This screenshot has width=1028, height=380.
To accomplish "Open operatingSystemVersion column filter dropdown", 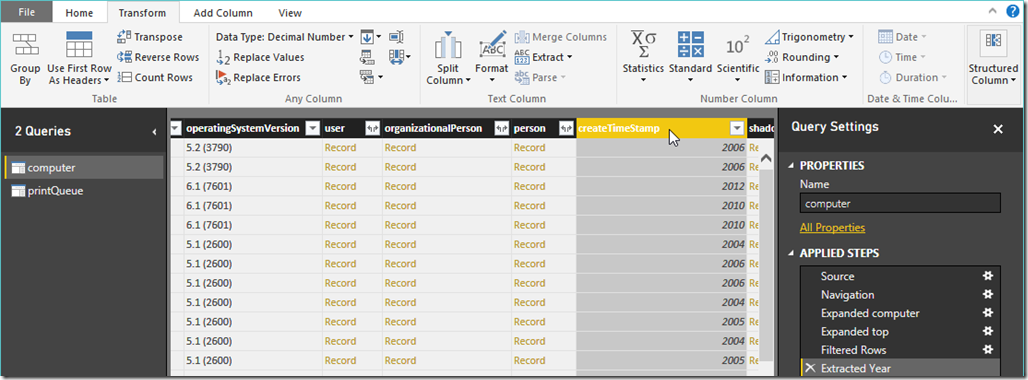I will pos(313,128).
